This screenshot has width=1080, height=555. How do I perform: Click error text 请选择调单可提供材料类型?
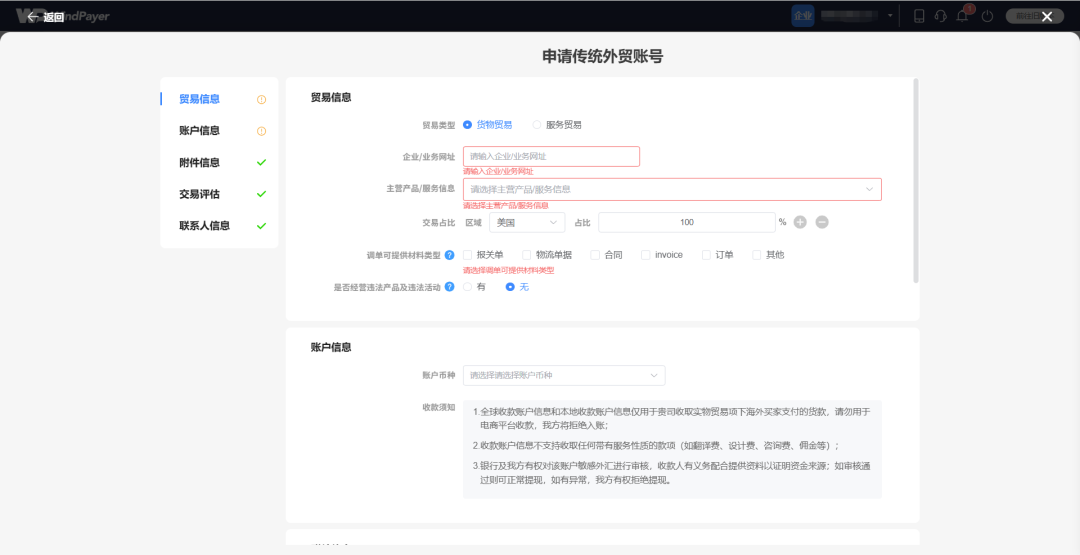click(x=508, y=271)
